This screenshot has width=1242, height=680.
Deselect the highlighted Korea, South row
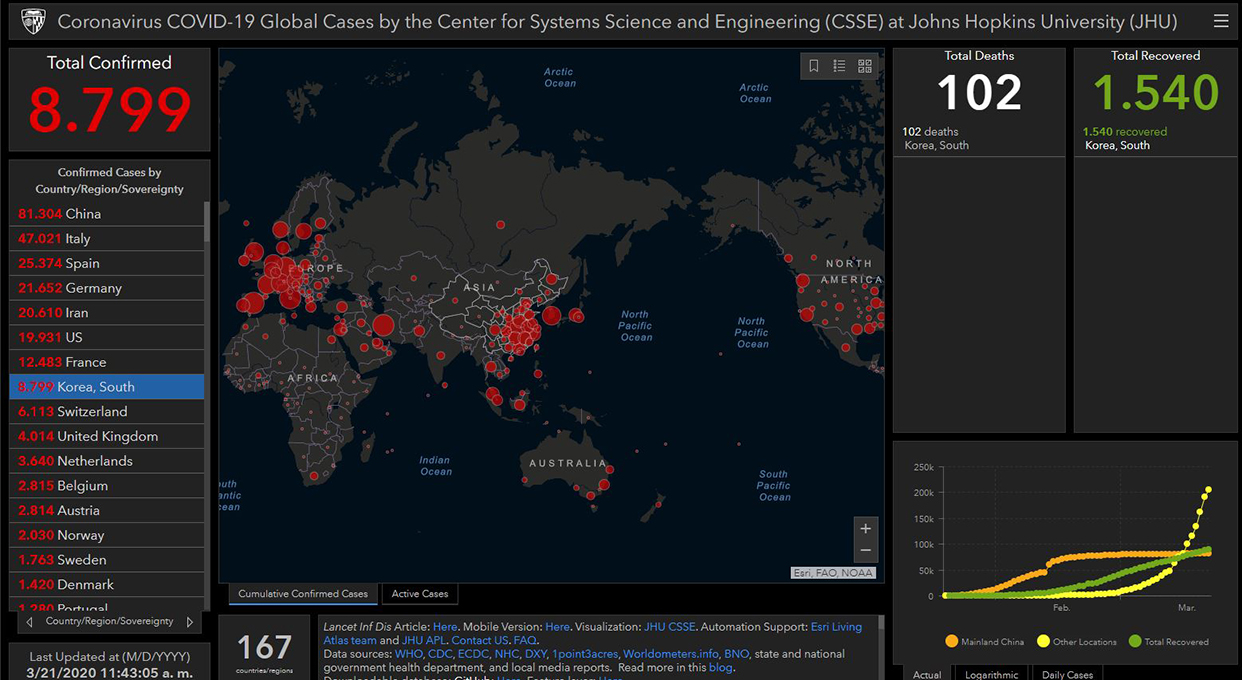click(x=107, y=387)
